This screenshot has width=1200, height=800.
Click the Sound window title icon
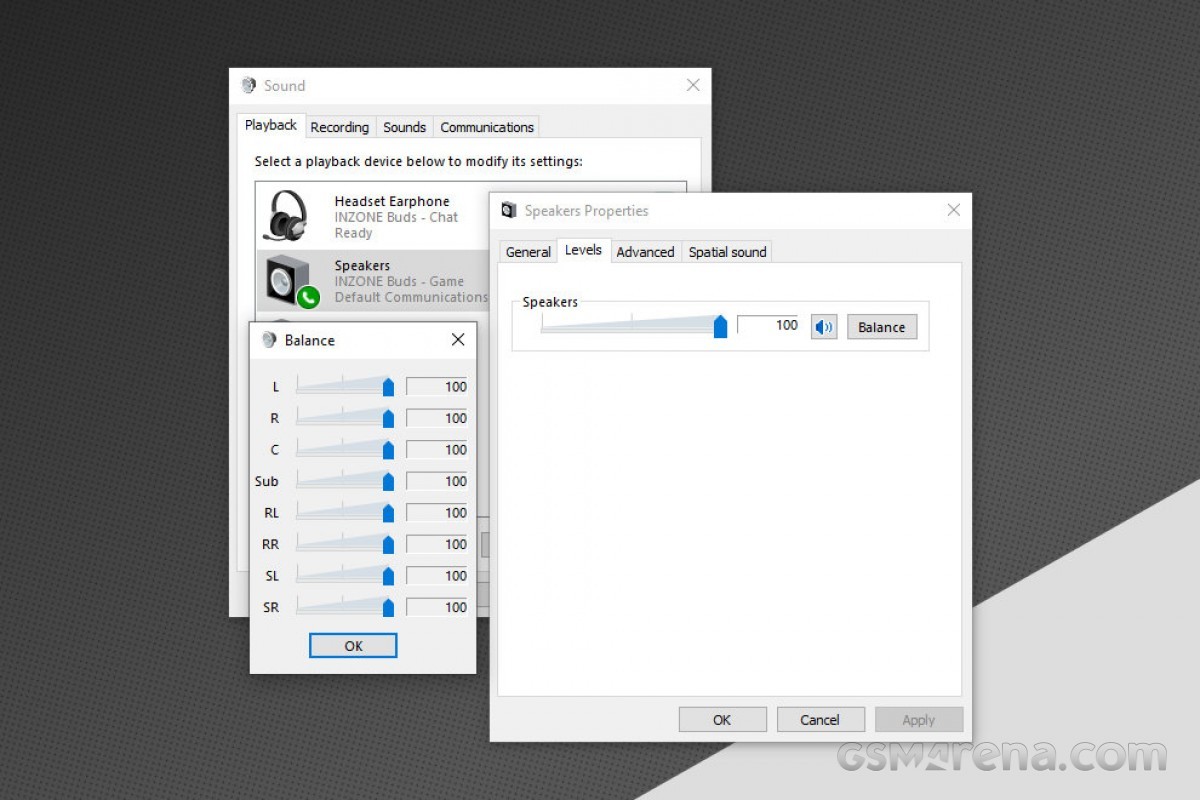[x=249, y=86]
